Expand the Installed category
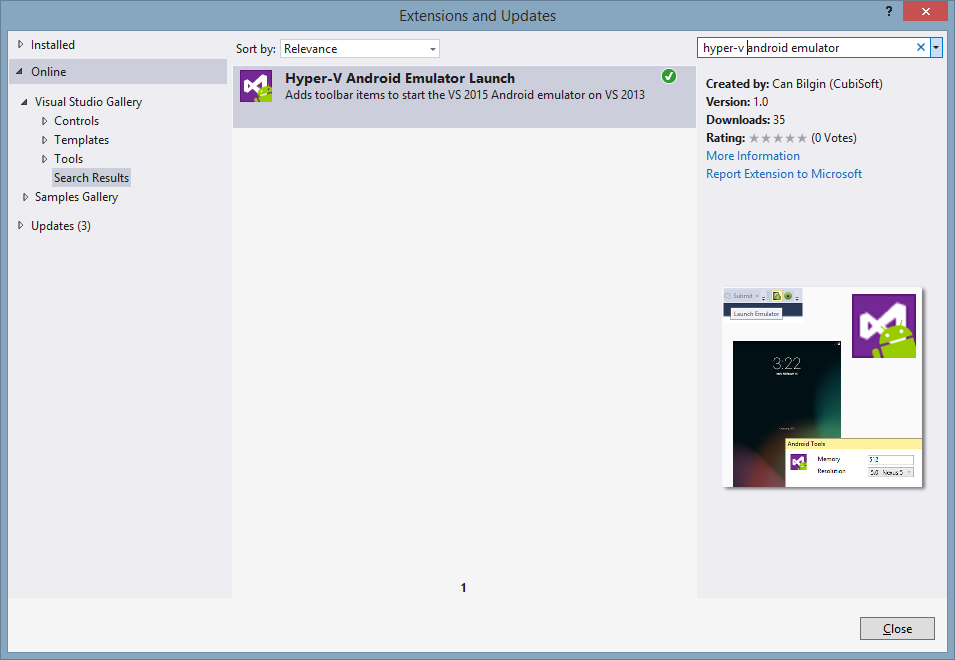 pyautogui.click(x=20, y=45)
